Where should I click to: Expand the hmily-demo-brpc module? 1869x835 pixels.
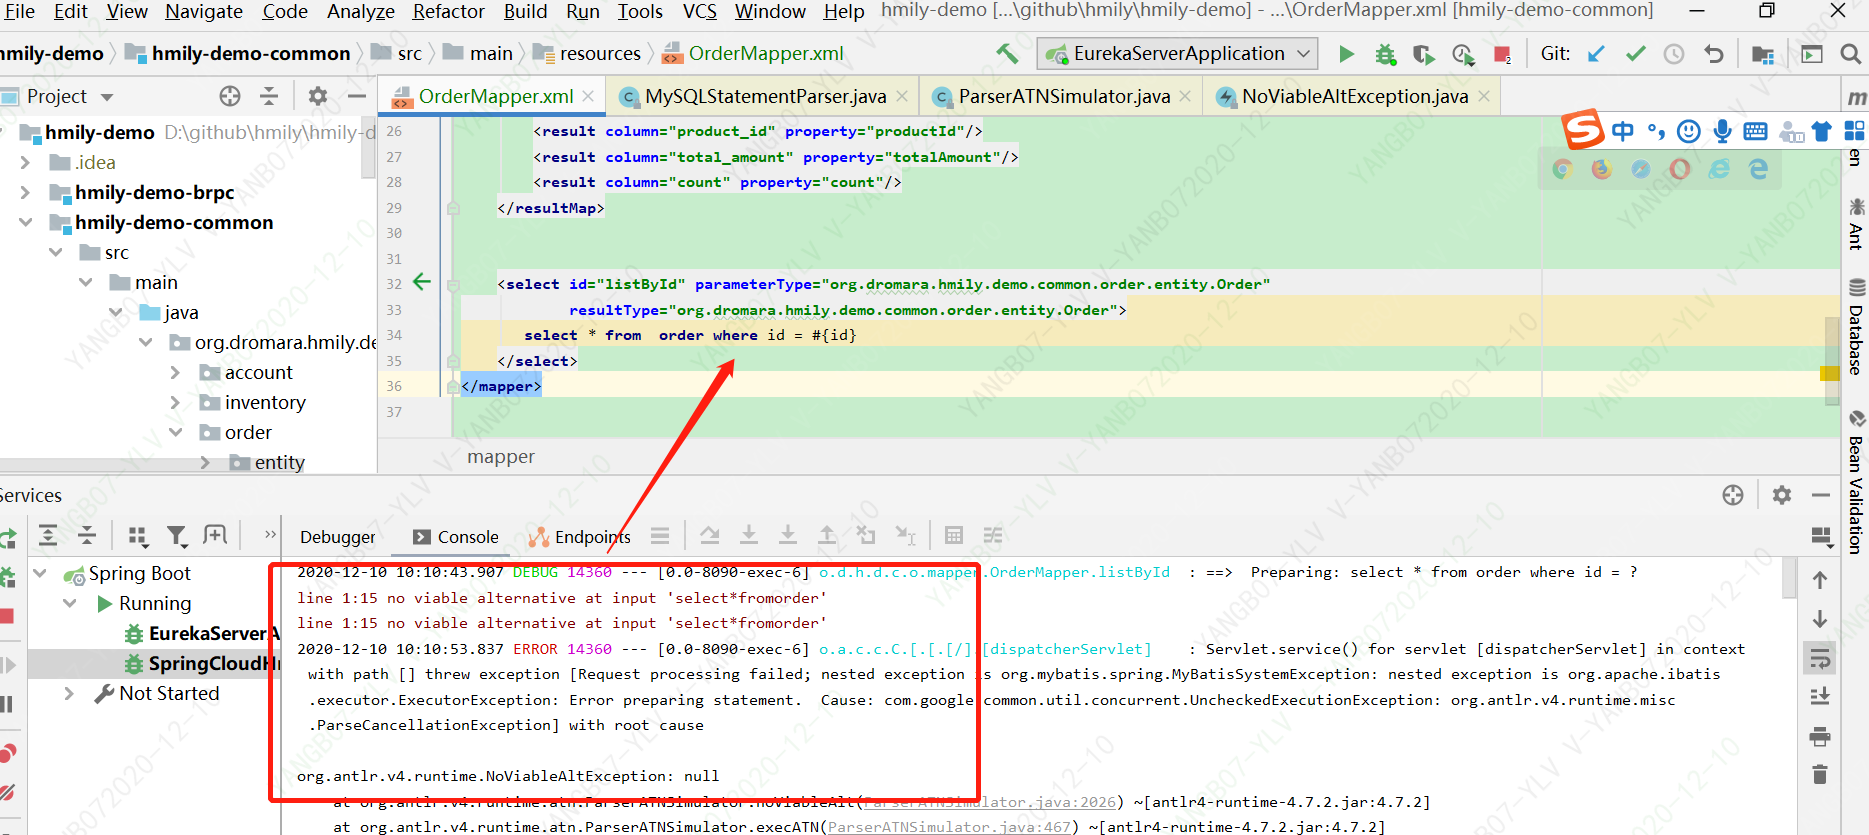[25, 192]
